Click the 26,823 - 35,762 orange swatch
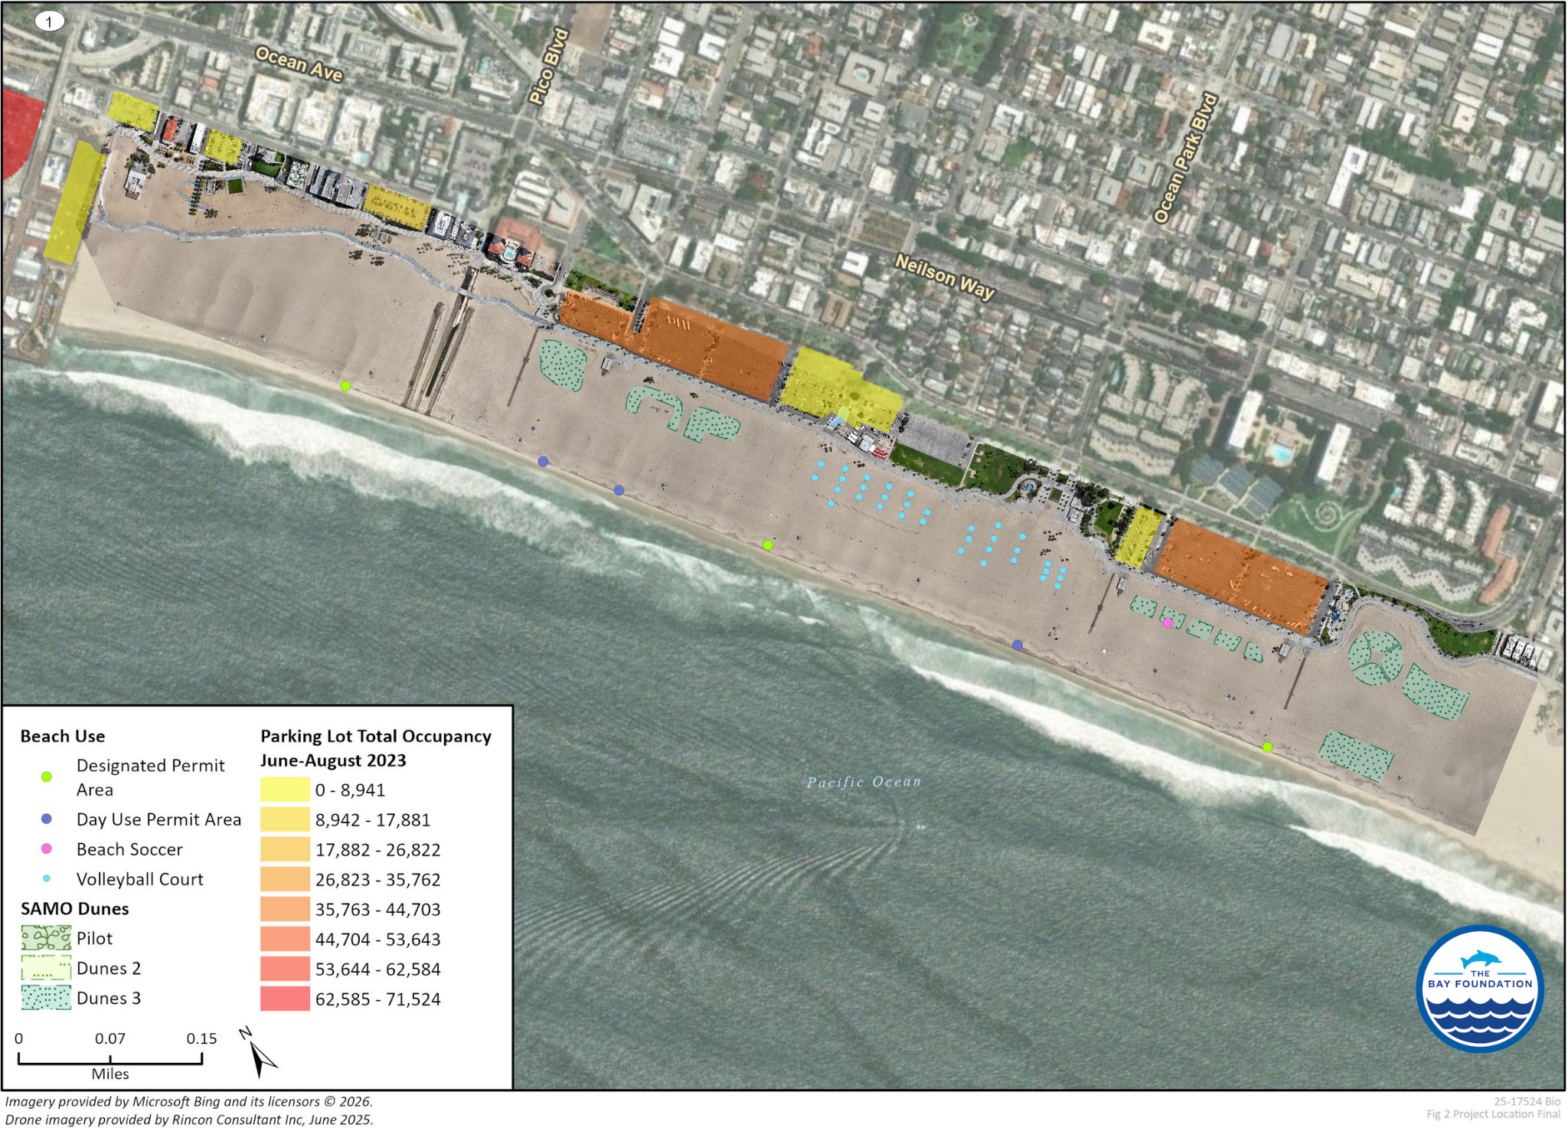 click(285, 880)
